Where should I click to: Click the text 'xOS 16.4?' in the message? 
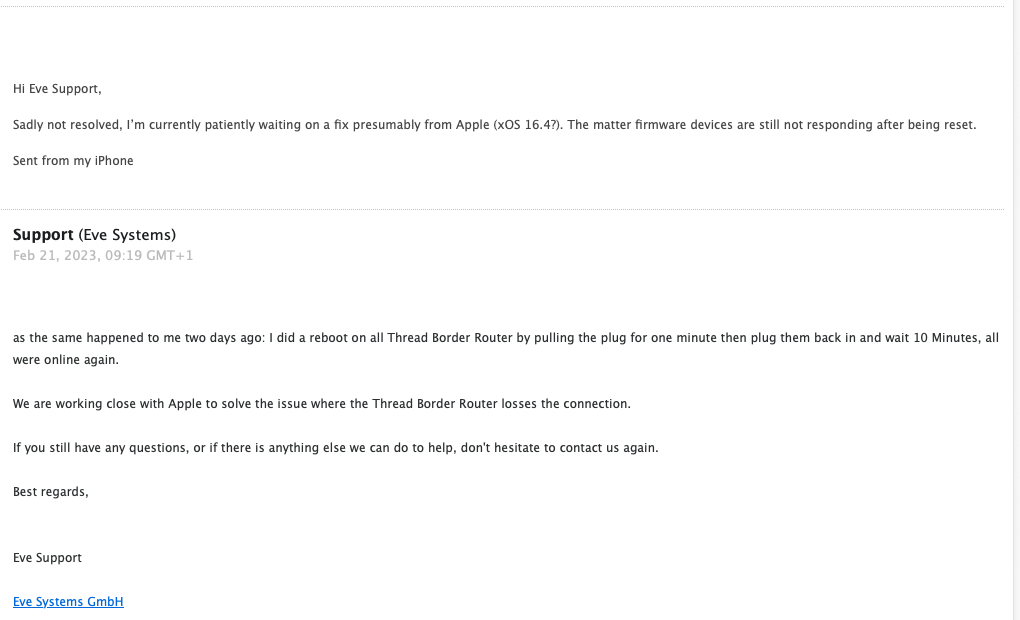click(x=528, y=125)
